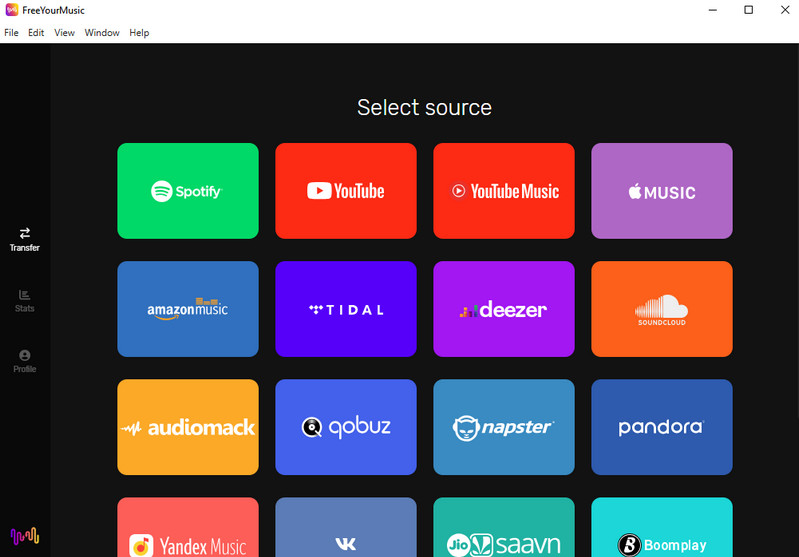
Task: Open the Help menu
Action: (139, 33)
